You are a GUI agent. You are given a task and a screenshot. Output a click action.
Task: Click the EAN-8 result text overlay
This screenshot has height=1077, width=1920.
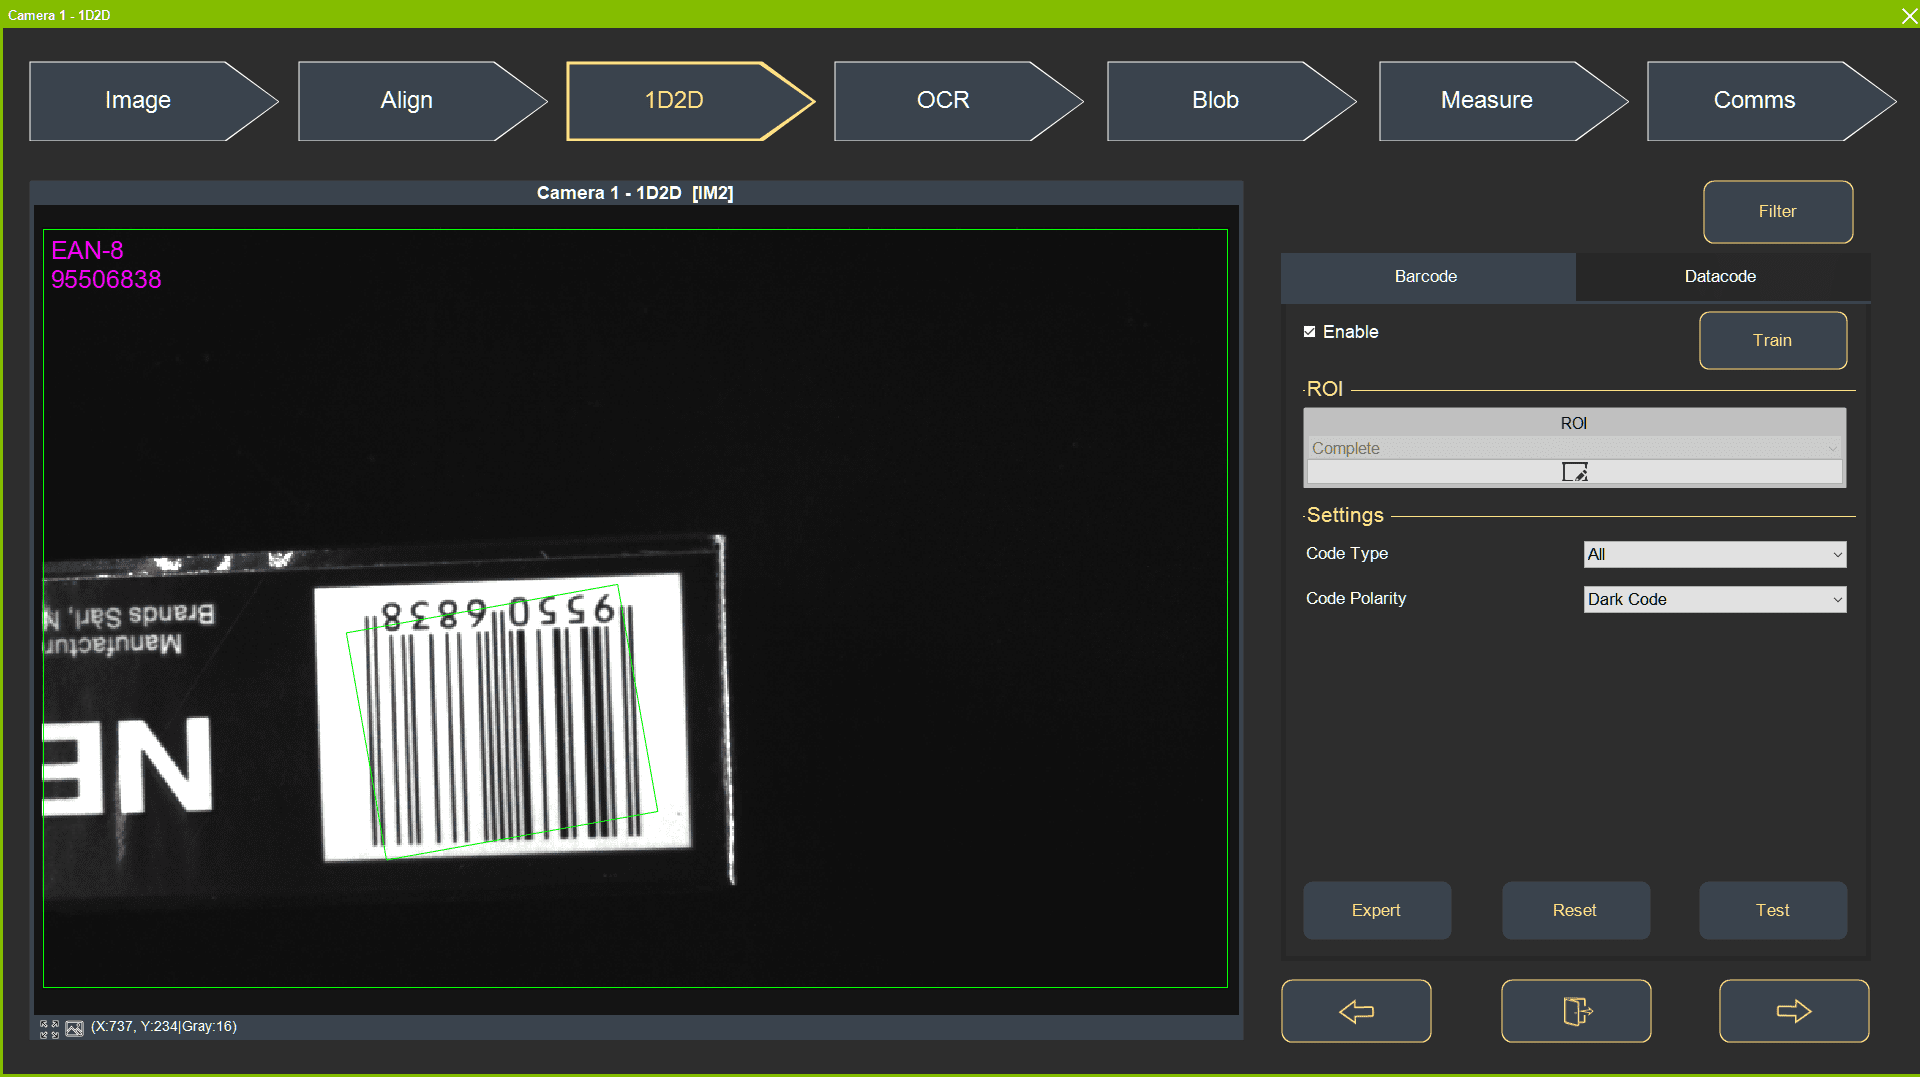[88, 250]
